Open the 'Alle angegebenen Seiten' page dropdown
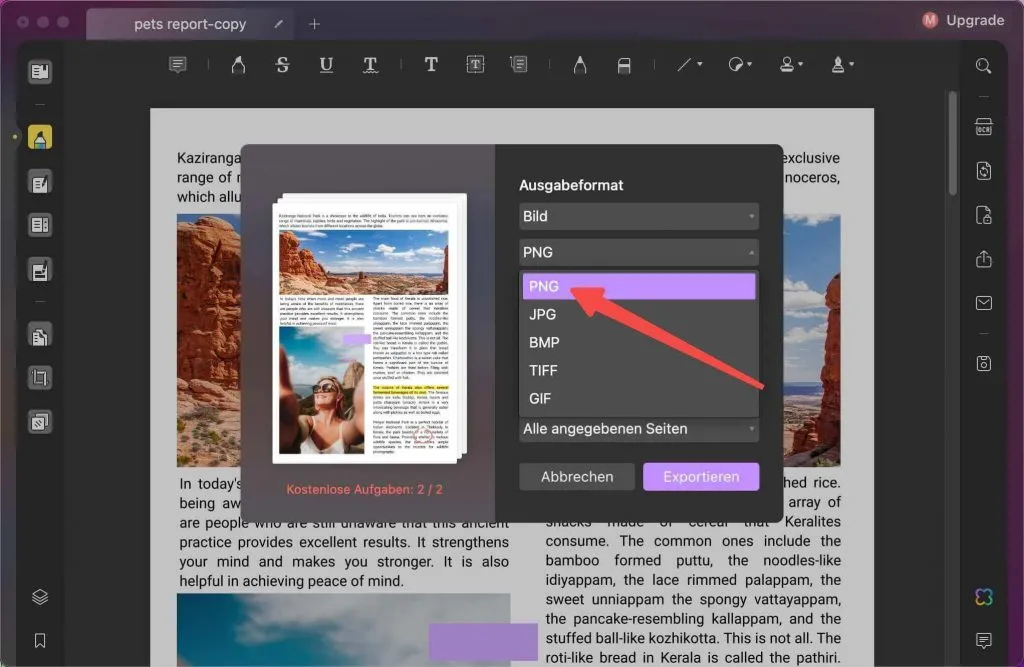The height and width of the screenshot is (667, 1024). [x=638, y=428]
